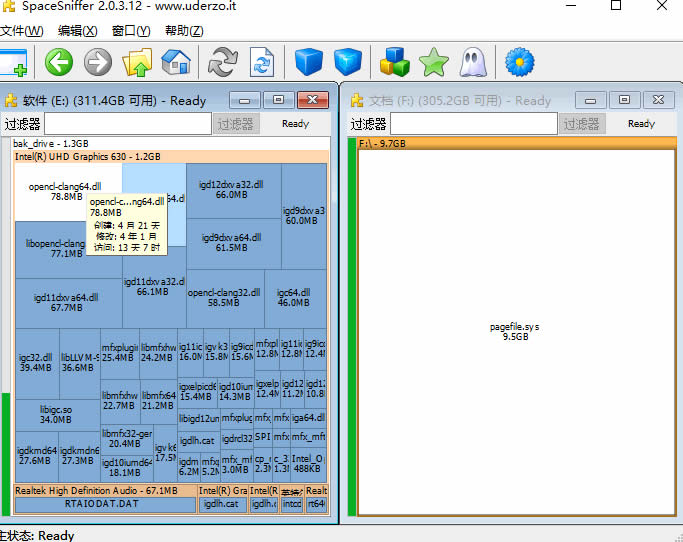
Task: Go up one folder level
Action: pyautogui.click(x=137, y=63)
